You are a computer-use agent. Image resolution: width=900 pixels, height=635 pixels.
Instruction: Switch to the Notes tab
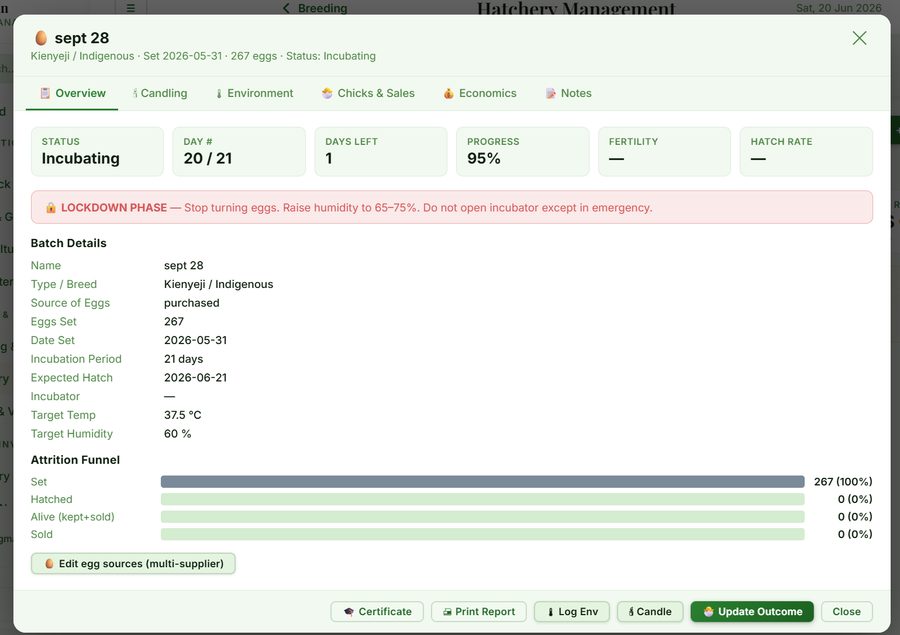click(568, 93)
